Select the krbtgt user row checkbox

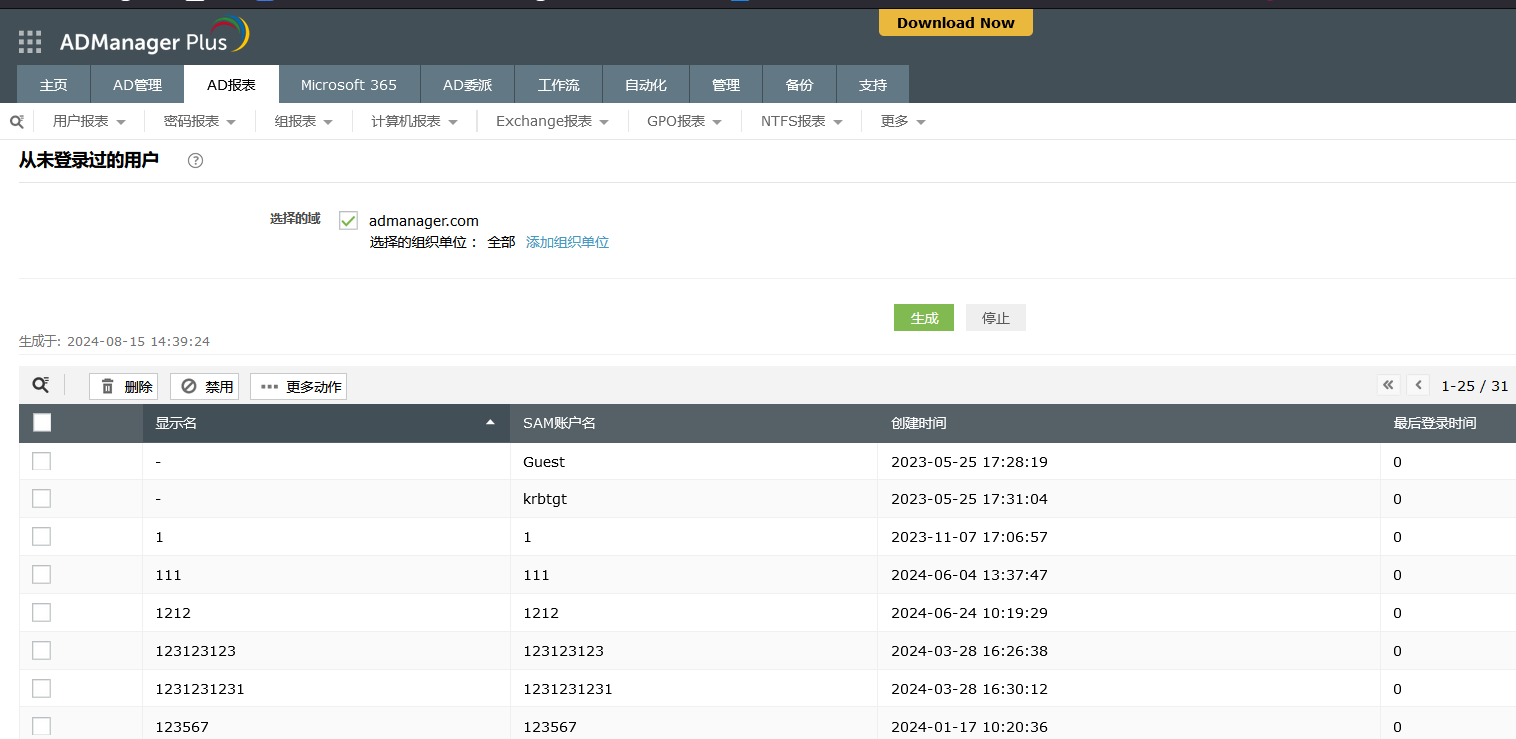[x=42, y=498]
